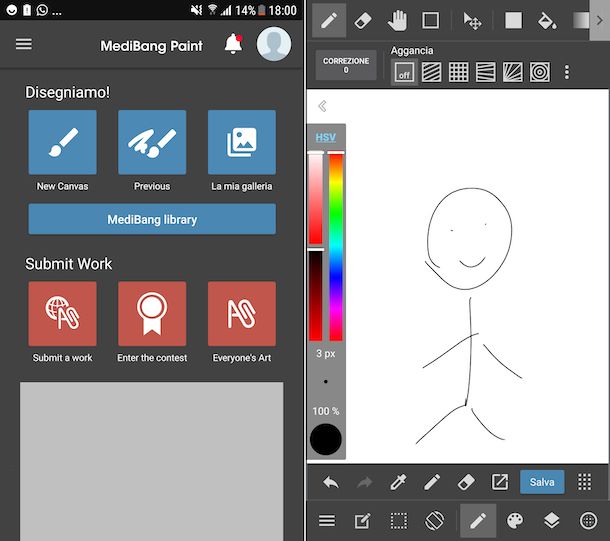Viewport: 610px width, 541px height.
Task: Open notifications bell icon
Action: click(233, 44)
